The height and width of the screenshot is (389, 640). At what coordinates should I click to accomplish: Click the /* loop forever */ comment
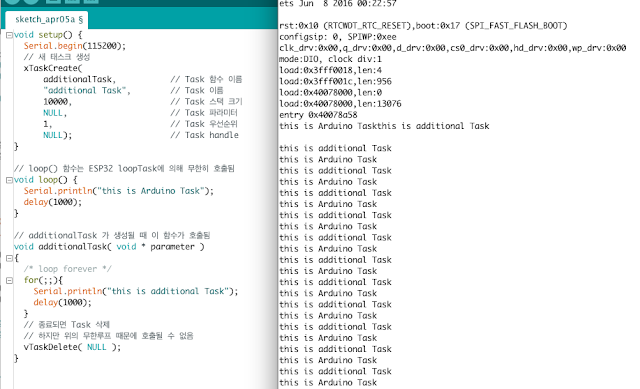67,269
